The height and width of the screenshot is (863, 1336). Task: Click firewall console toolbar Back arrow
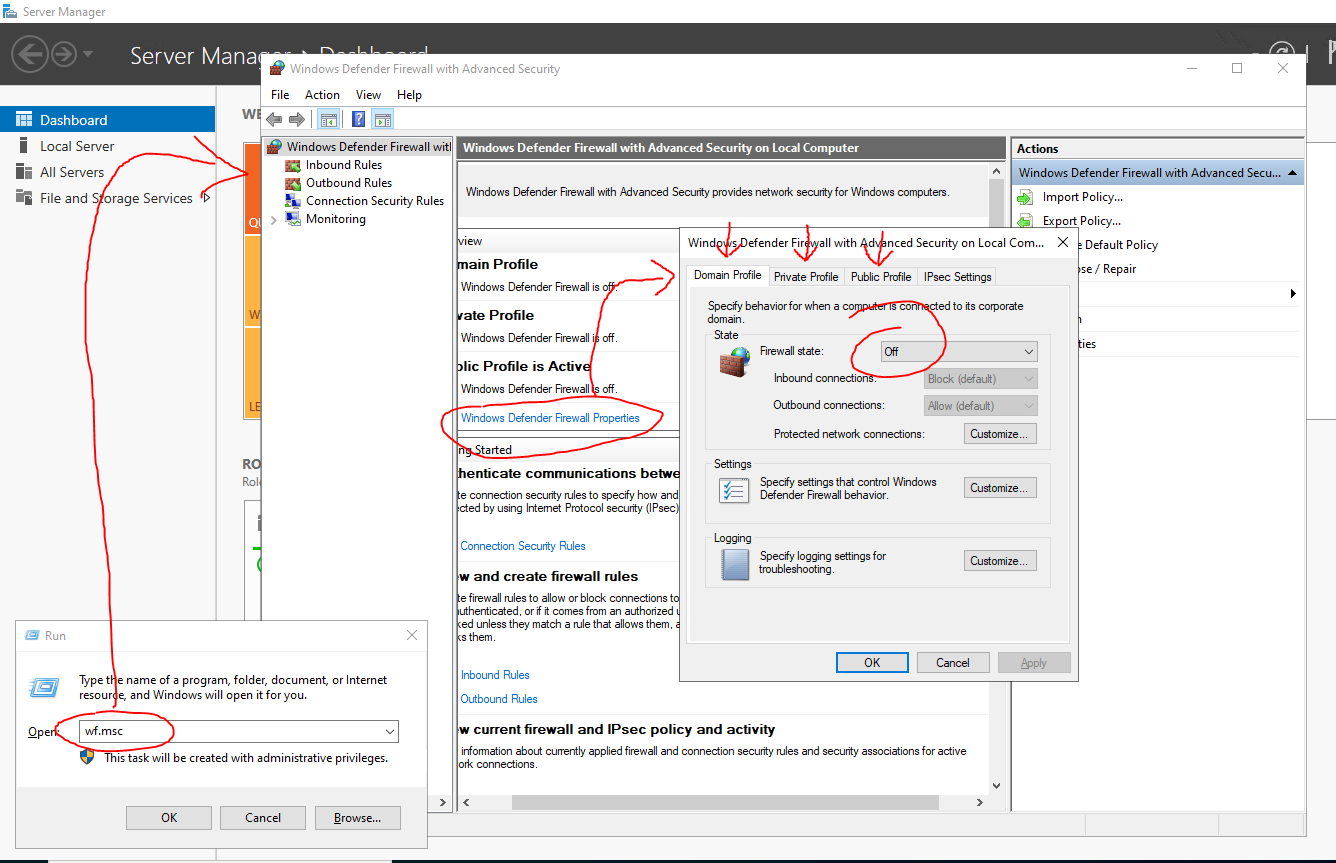[x=275, y=120]
